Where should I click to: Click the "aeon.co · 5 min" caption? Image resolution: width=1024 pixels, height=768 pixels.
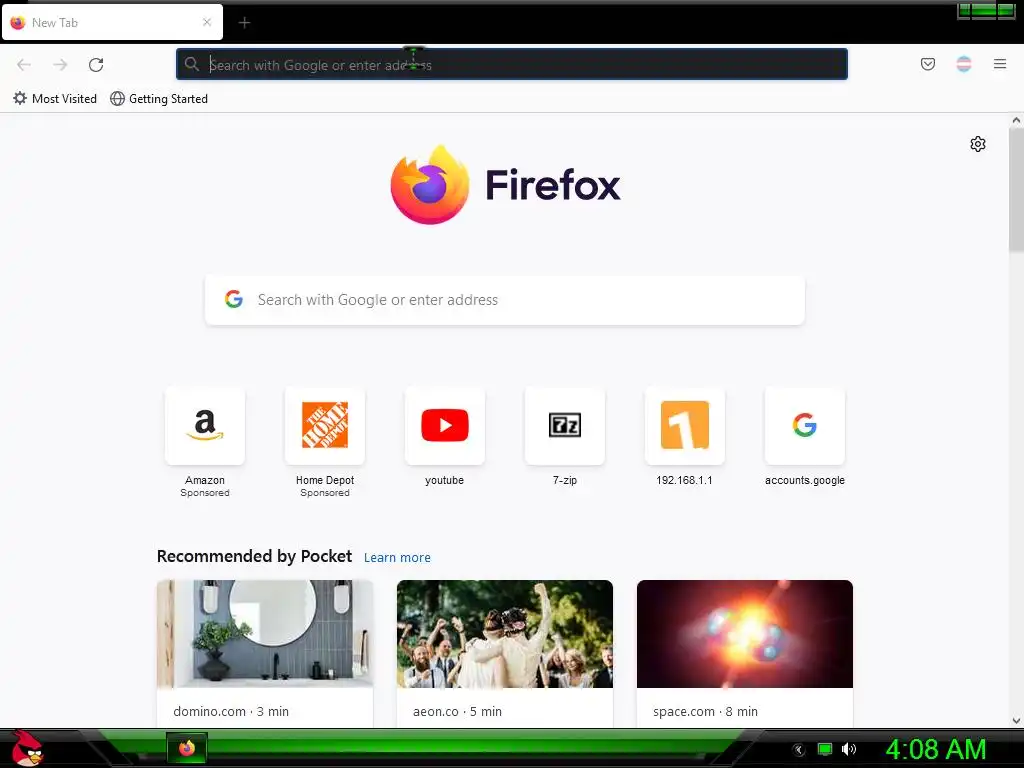[457, 711]
